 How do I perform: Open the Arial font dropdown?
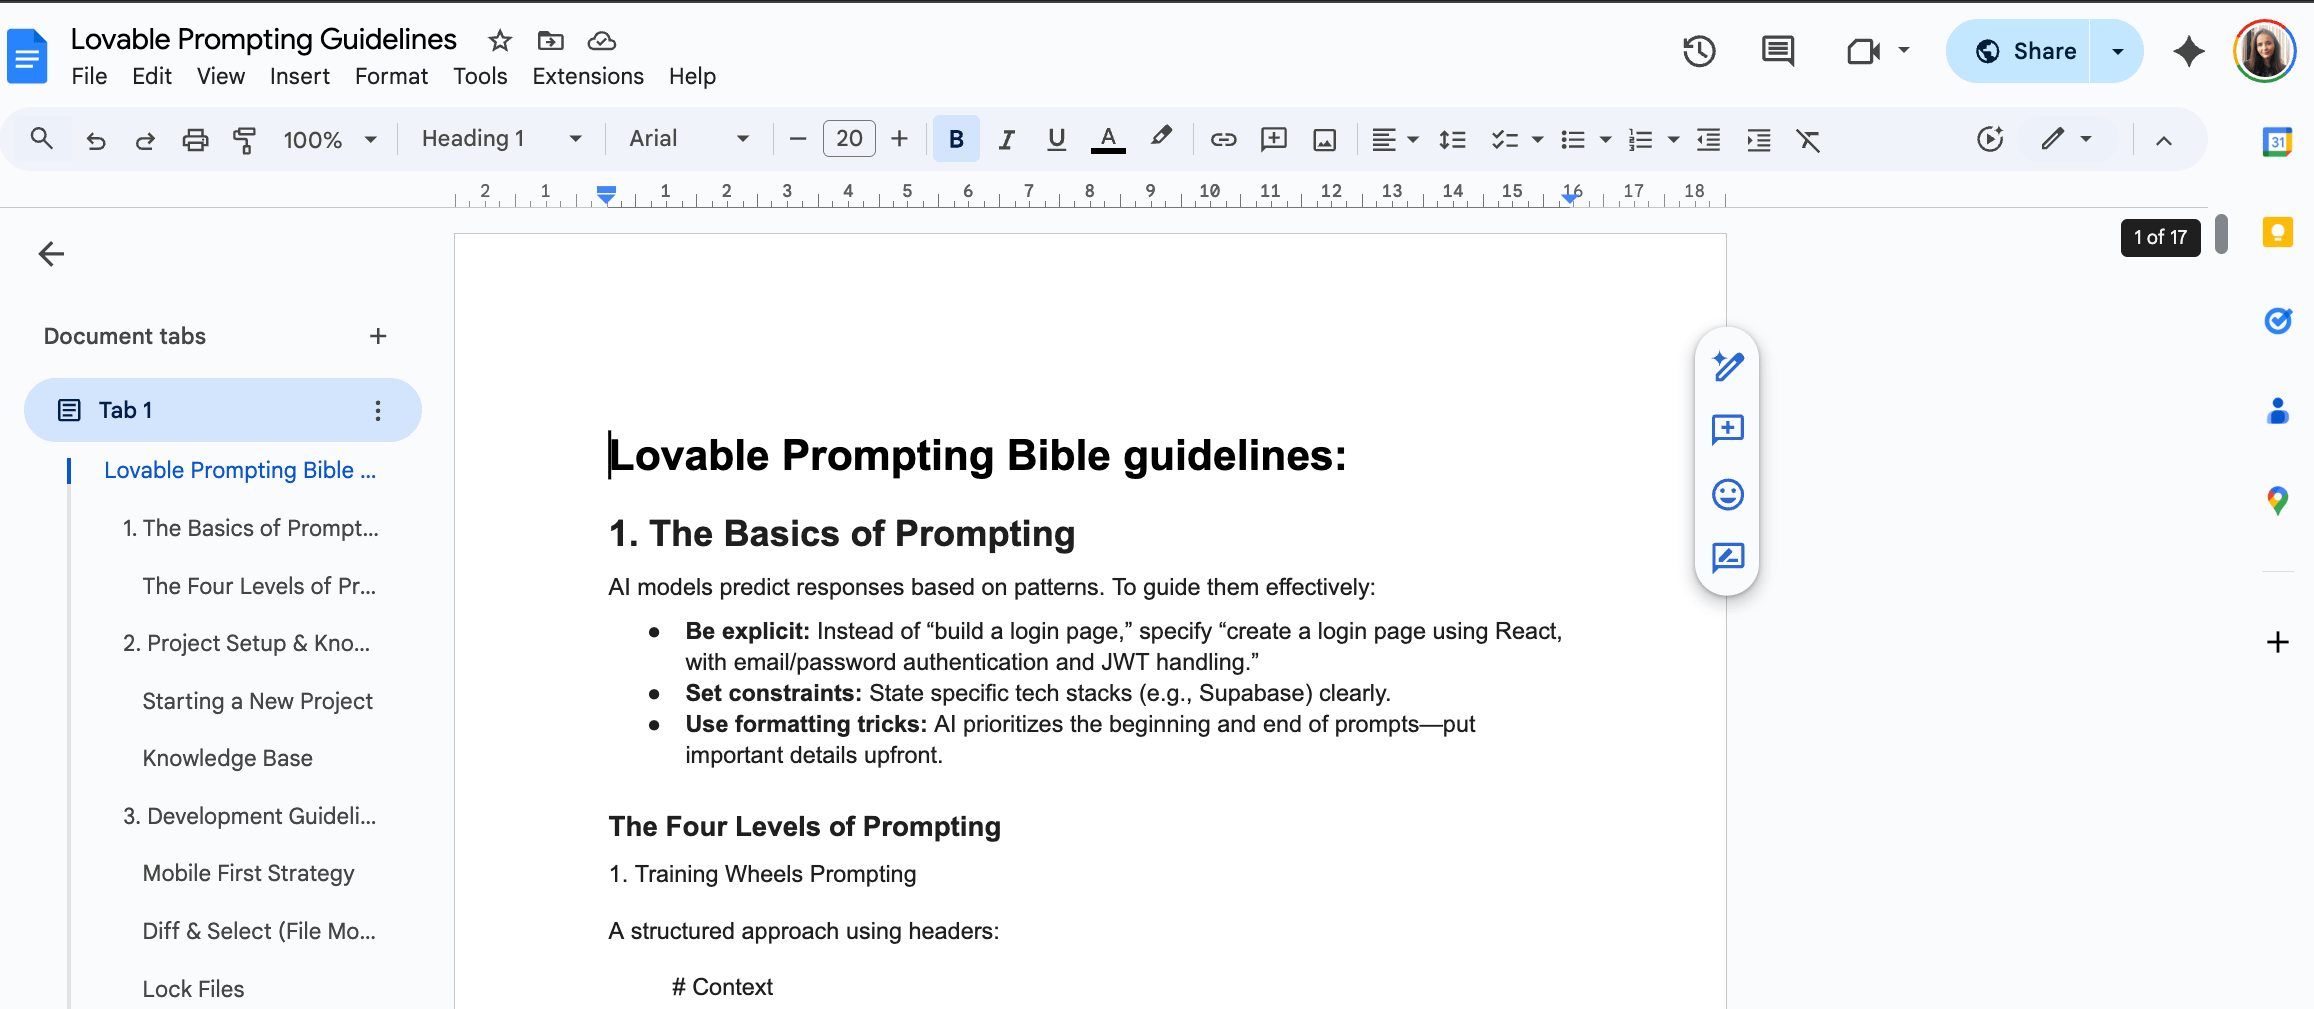(x=689, y=139)
